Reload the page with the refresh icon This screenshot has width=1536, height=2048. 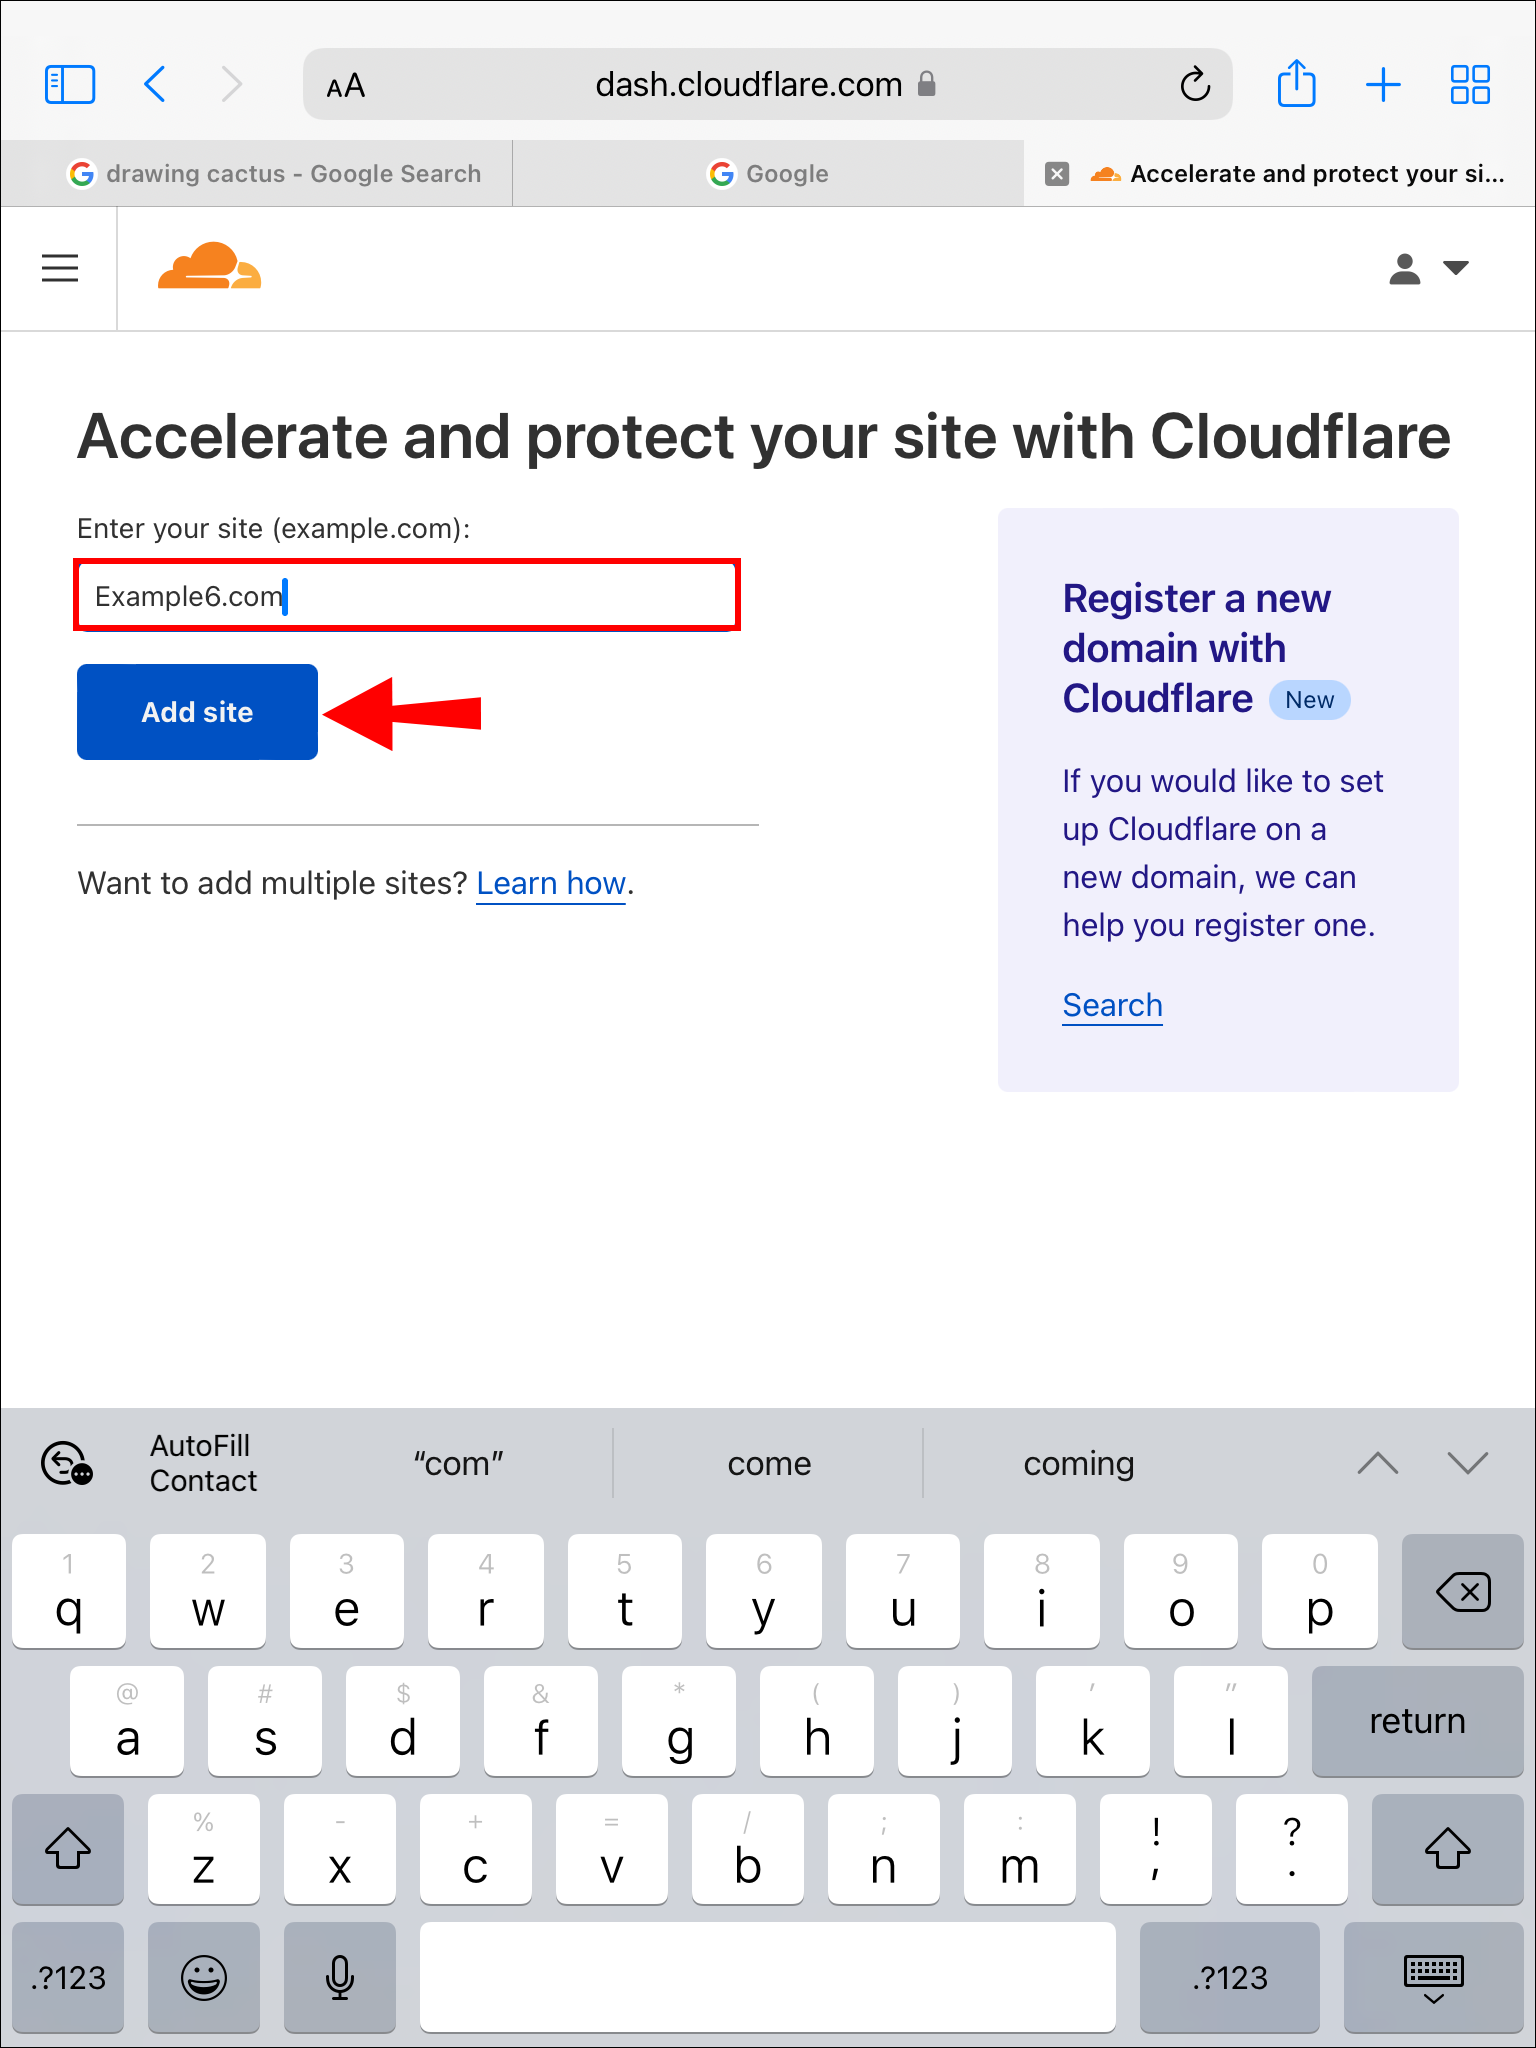coord(1194,85)
